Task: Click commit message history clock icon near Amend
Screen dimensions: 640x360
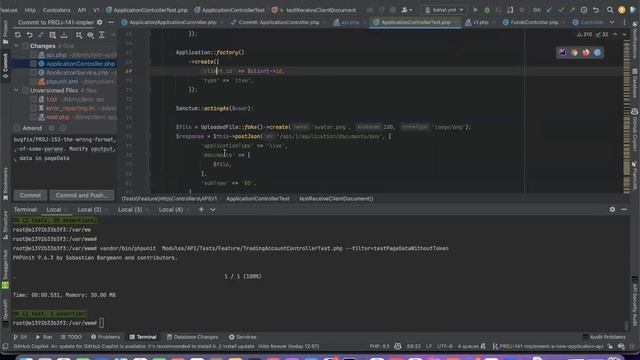Action: 63,128
